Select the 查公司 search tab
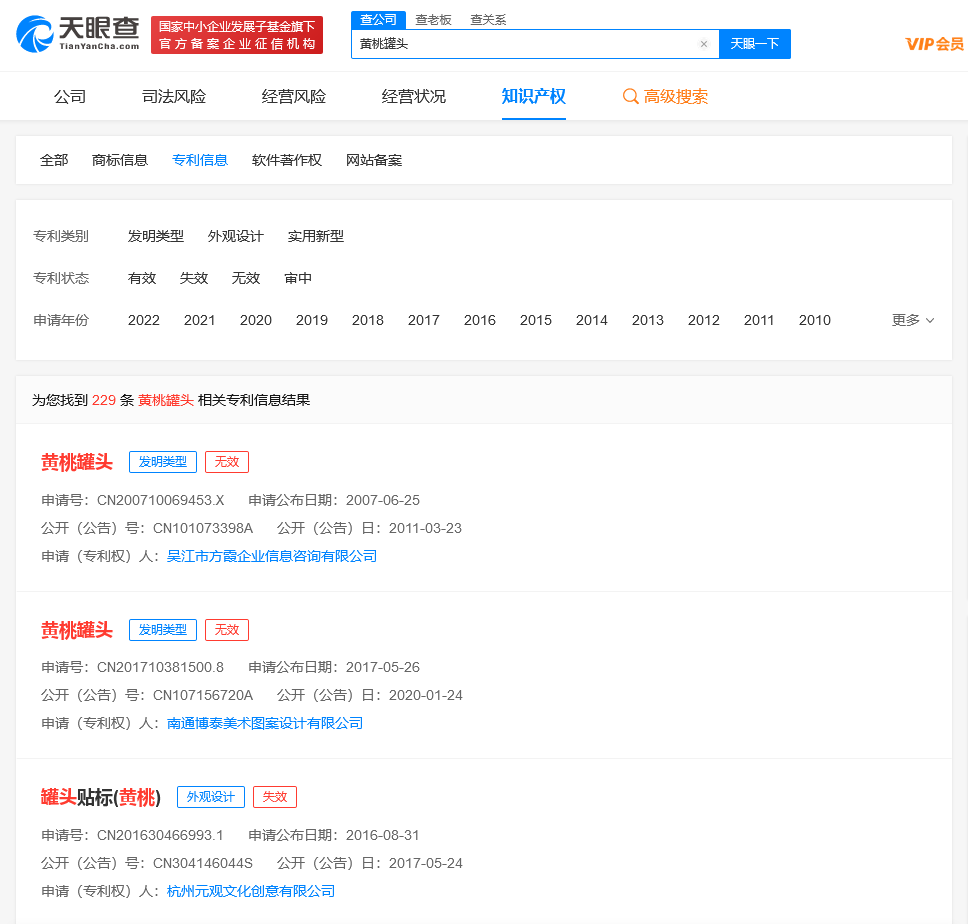This screenshot has height=924, width=968. pos(378,20)
